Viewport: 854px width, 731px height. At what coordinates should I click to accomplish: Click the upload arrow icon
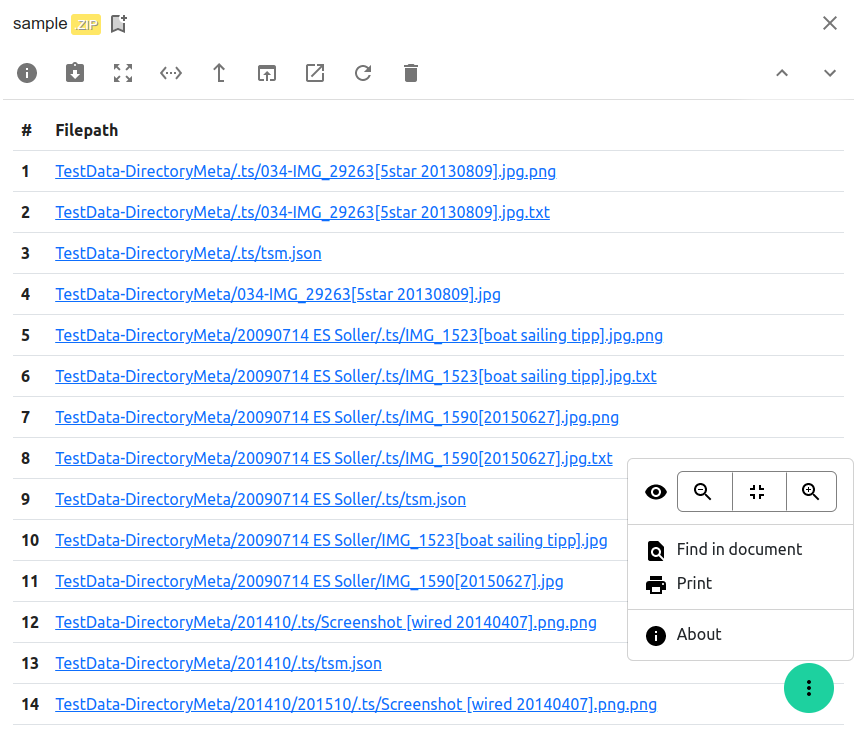point(218,73)
